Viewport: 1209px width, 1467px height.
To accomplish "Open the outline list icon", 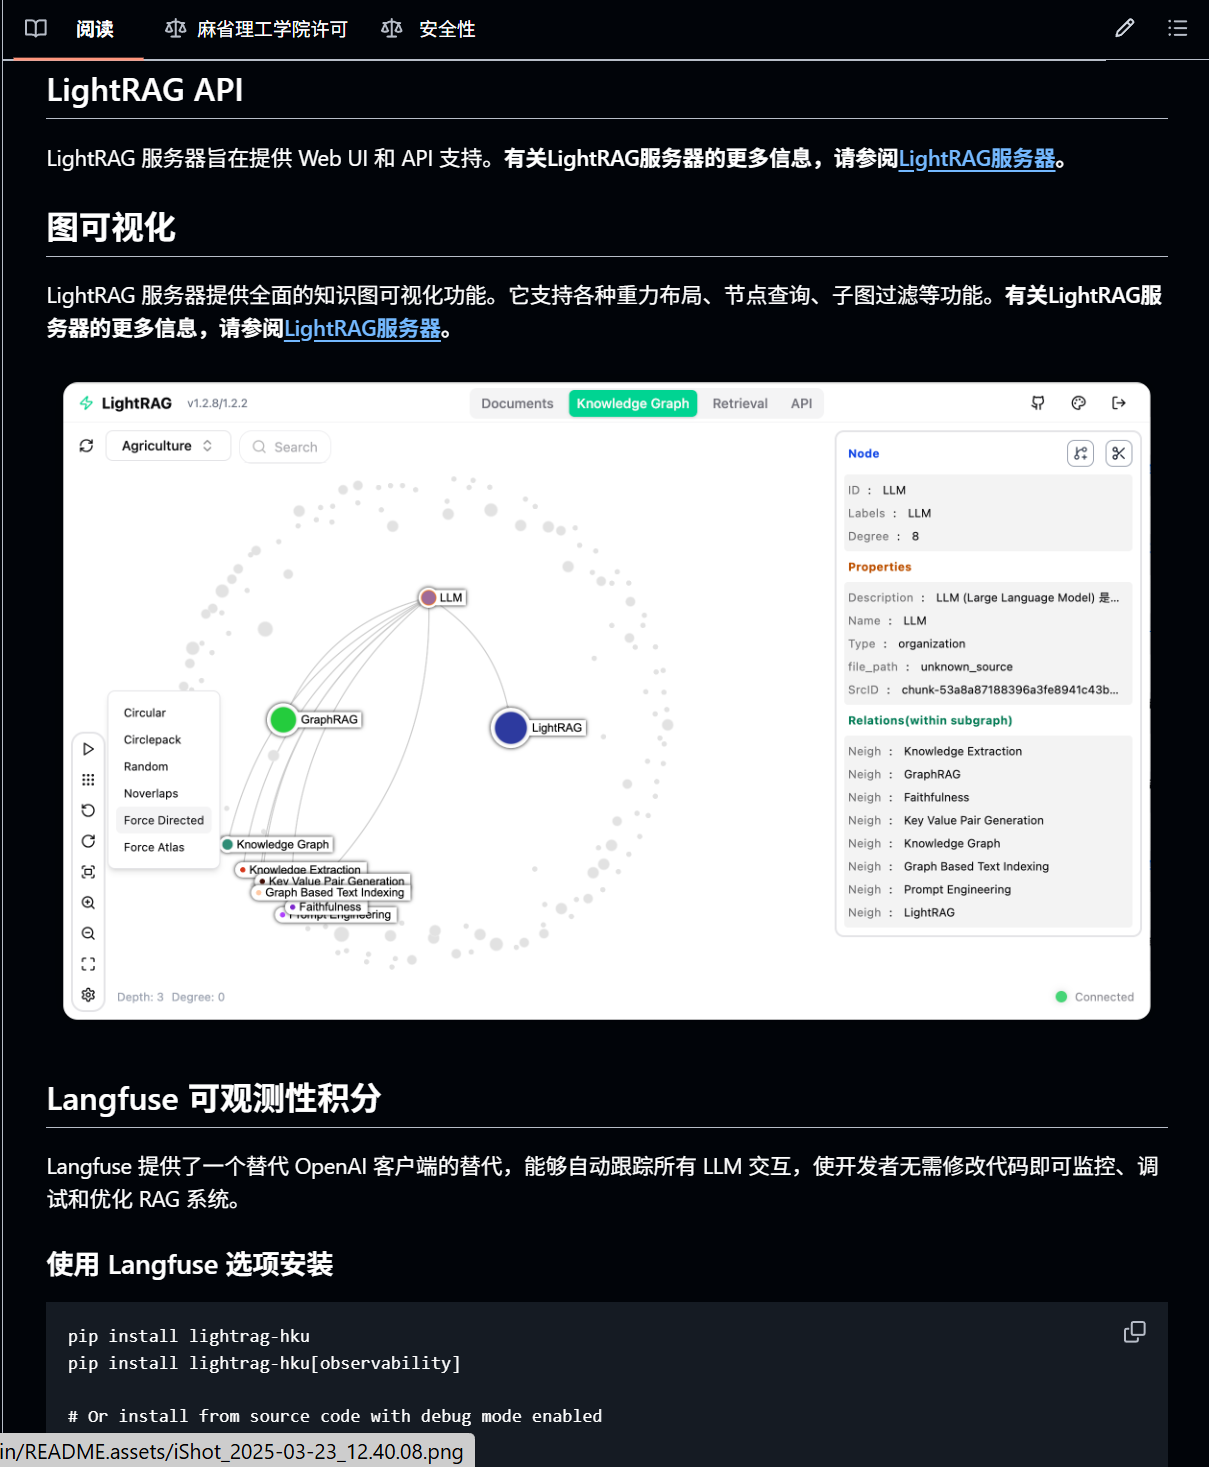I will 1178,28.
